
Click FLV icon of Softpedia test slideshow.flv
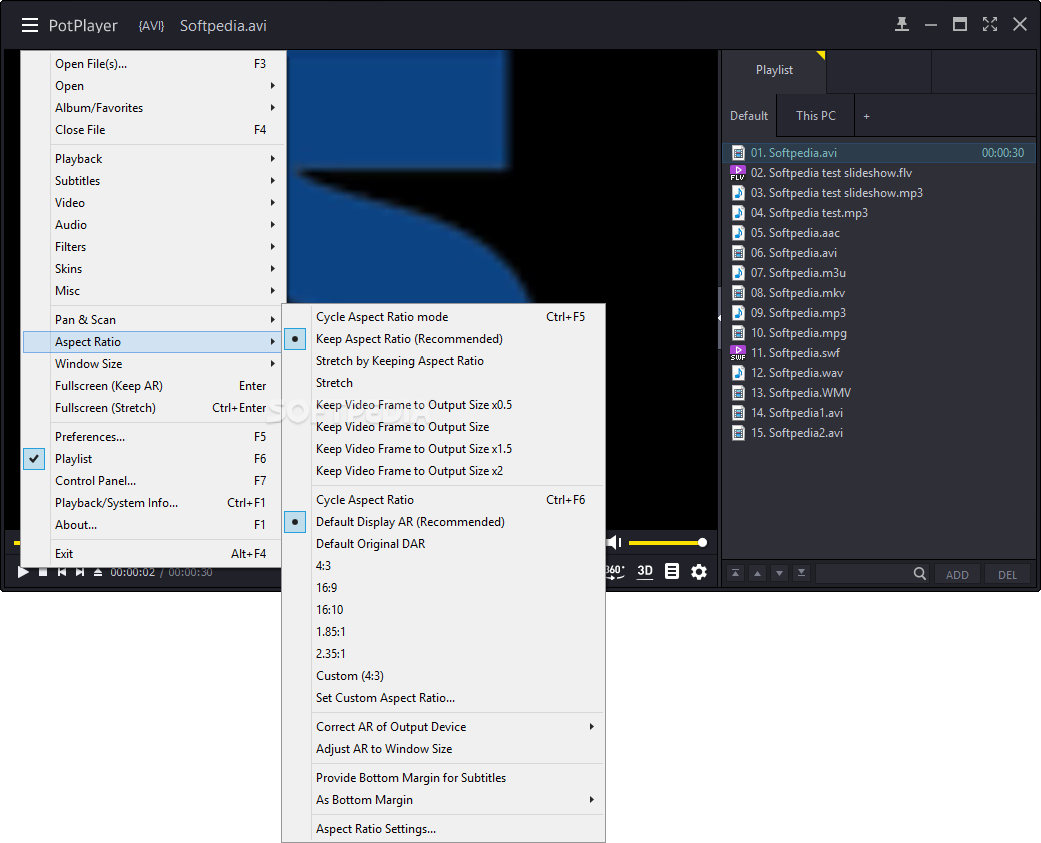[738, 173]
